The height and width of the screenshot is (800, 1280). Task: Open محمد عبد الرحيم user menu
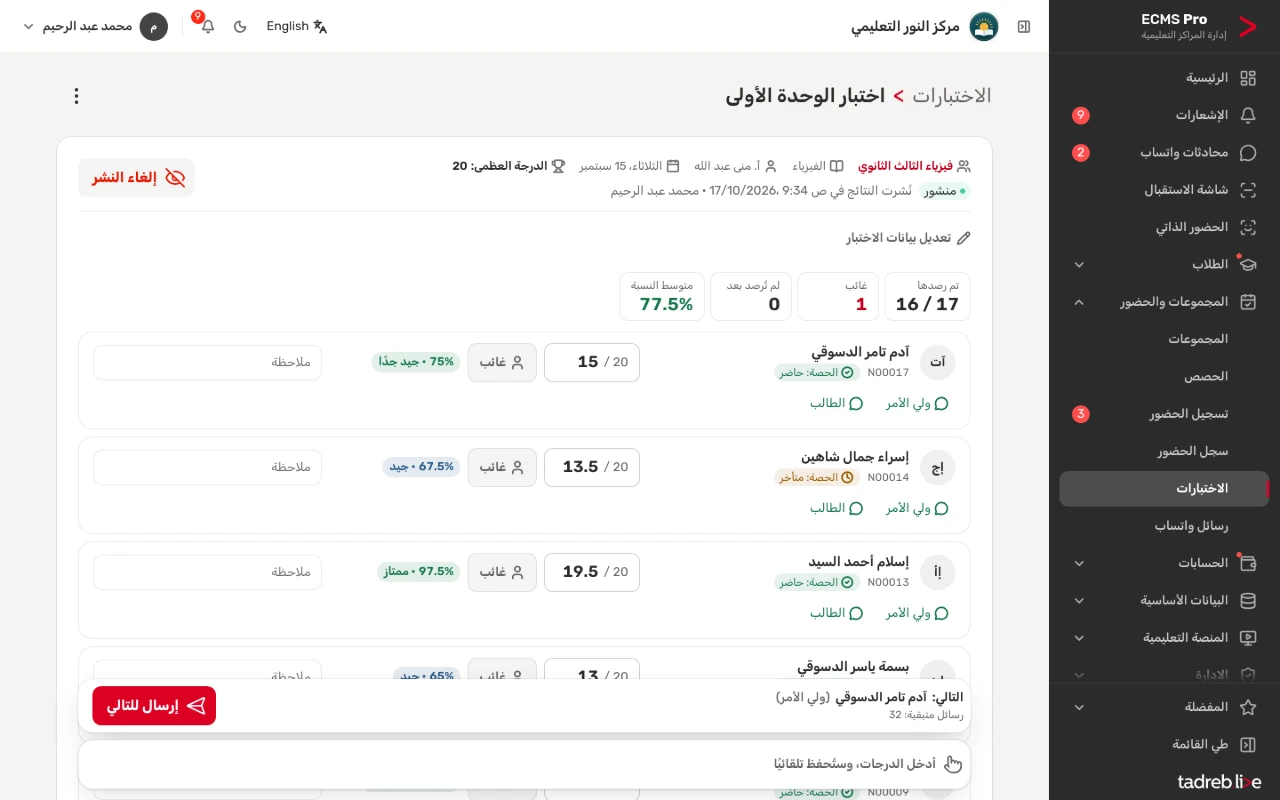(x=95, y=27)
